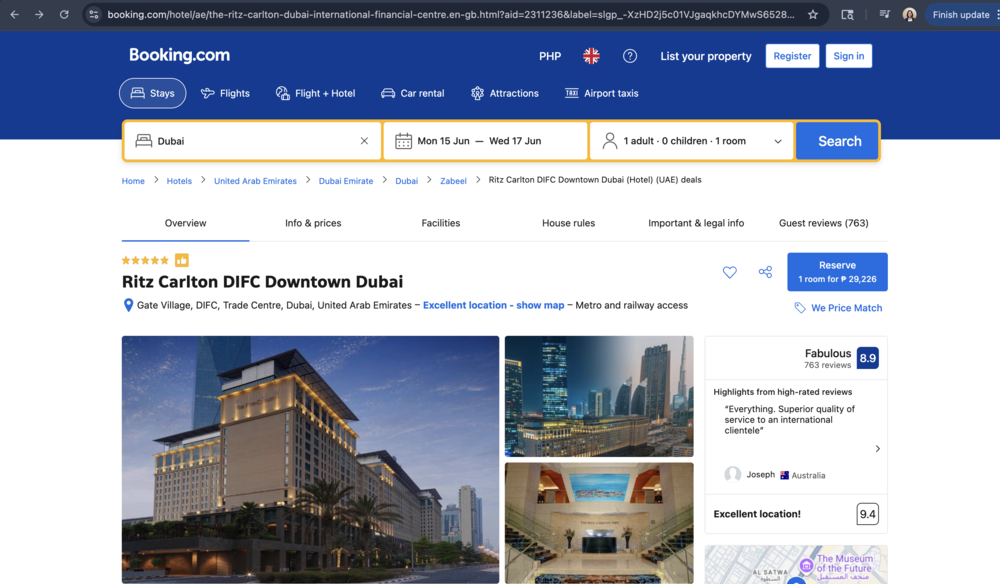The height and width of the screenshot is (584, 1000).
Task: Select the Stays tab
Action: 152,93
